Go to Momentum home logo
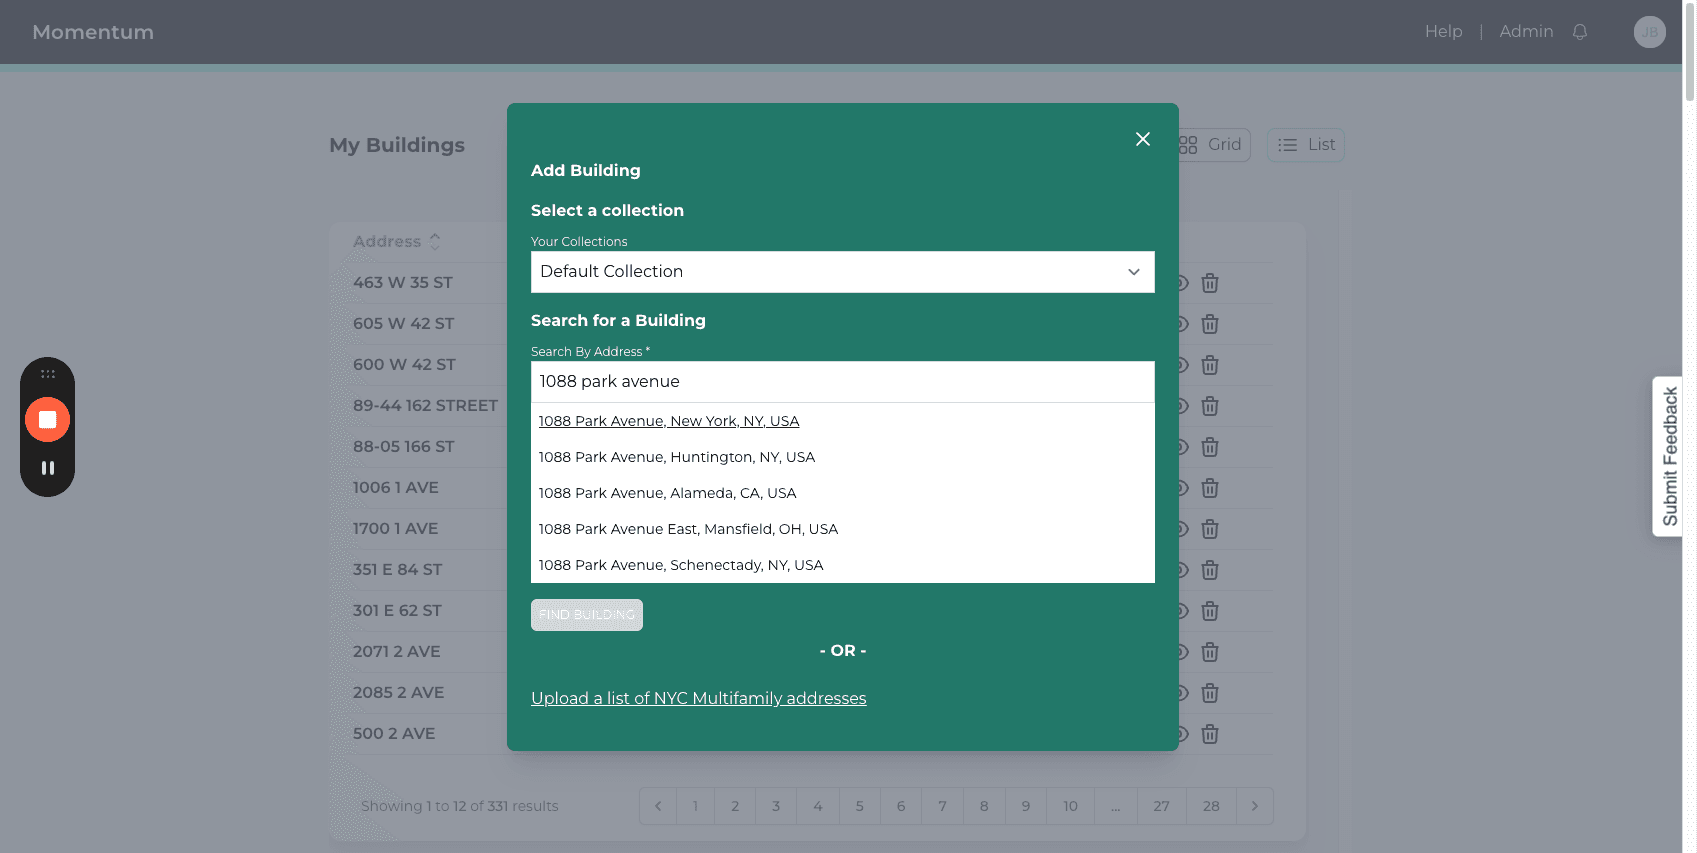The height and width of the screenshot is (853, 1697). pyautogui.click(x=93, y=32)
